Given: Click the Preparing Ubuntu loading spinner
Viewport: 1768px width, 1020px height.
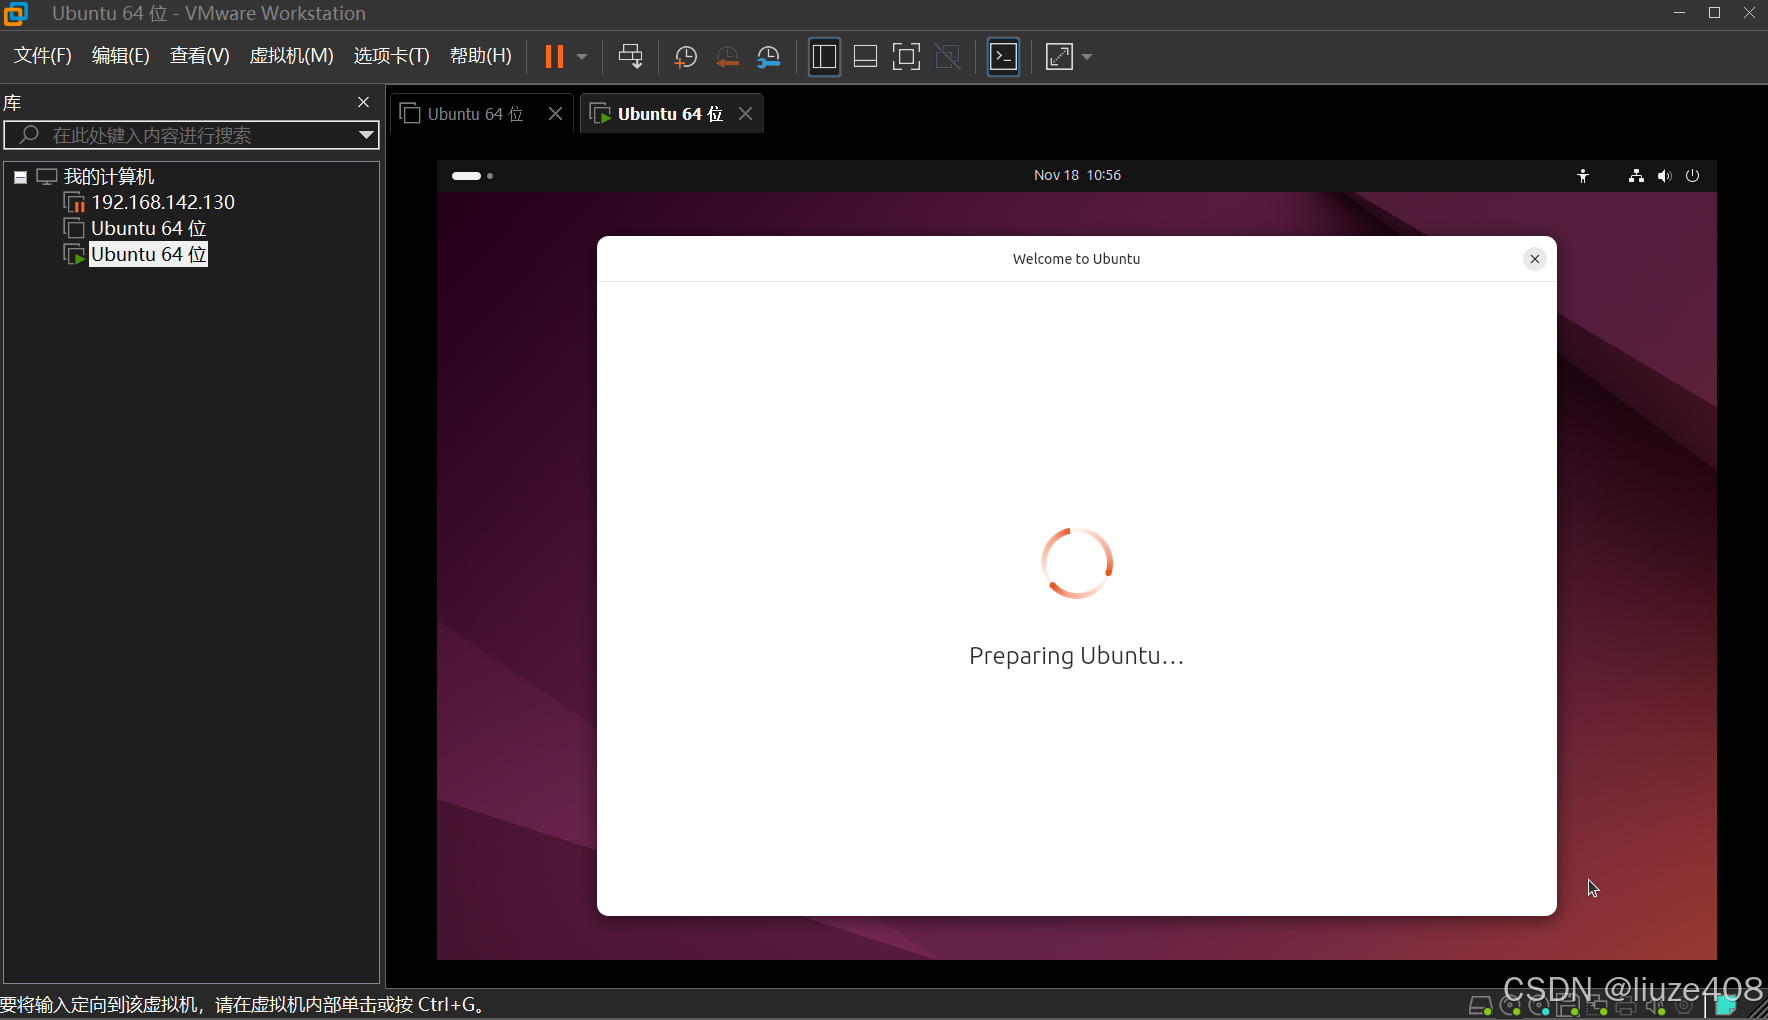Looking at the screenshot, I should 1077,563.
